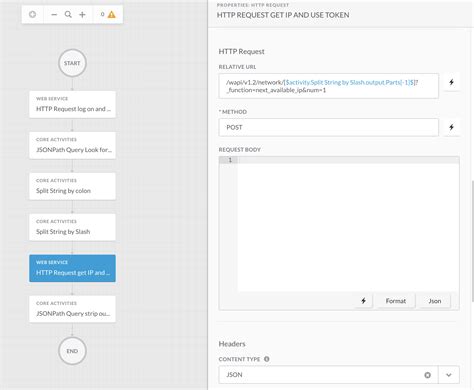Click in the Relative URL field
Screen dimensions: 474x390
point(328,86)
